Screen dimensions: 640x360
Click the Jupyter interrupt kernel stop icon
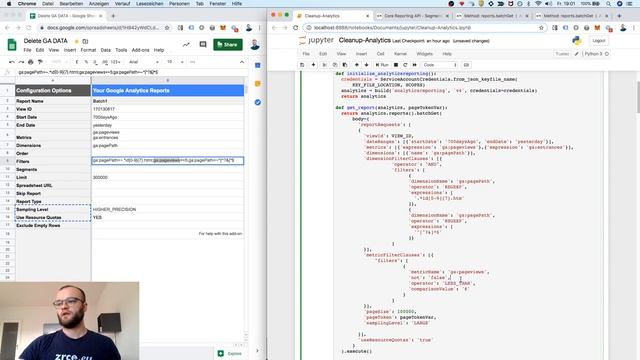click(x=396, y=65)
